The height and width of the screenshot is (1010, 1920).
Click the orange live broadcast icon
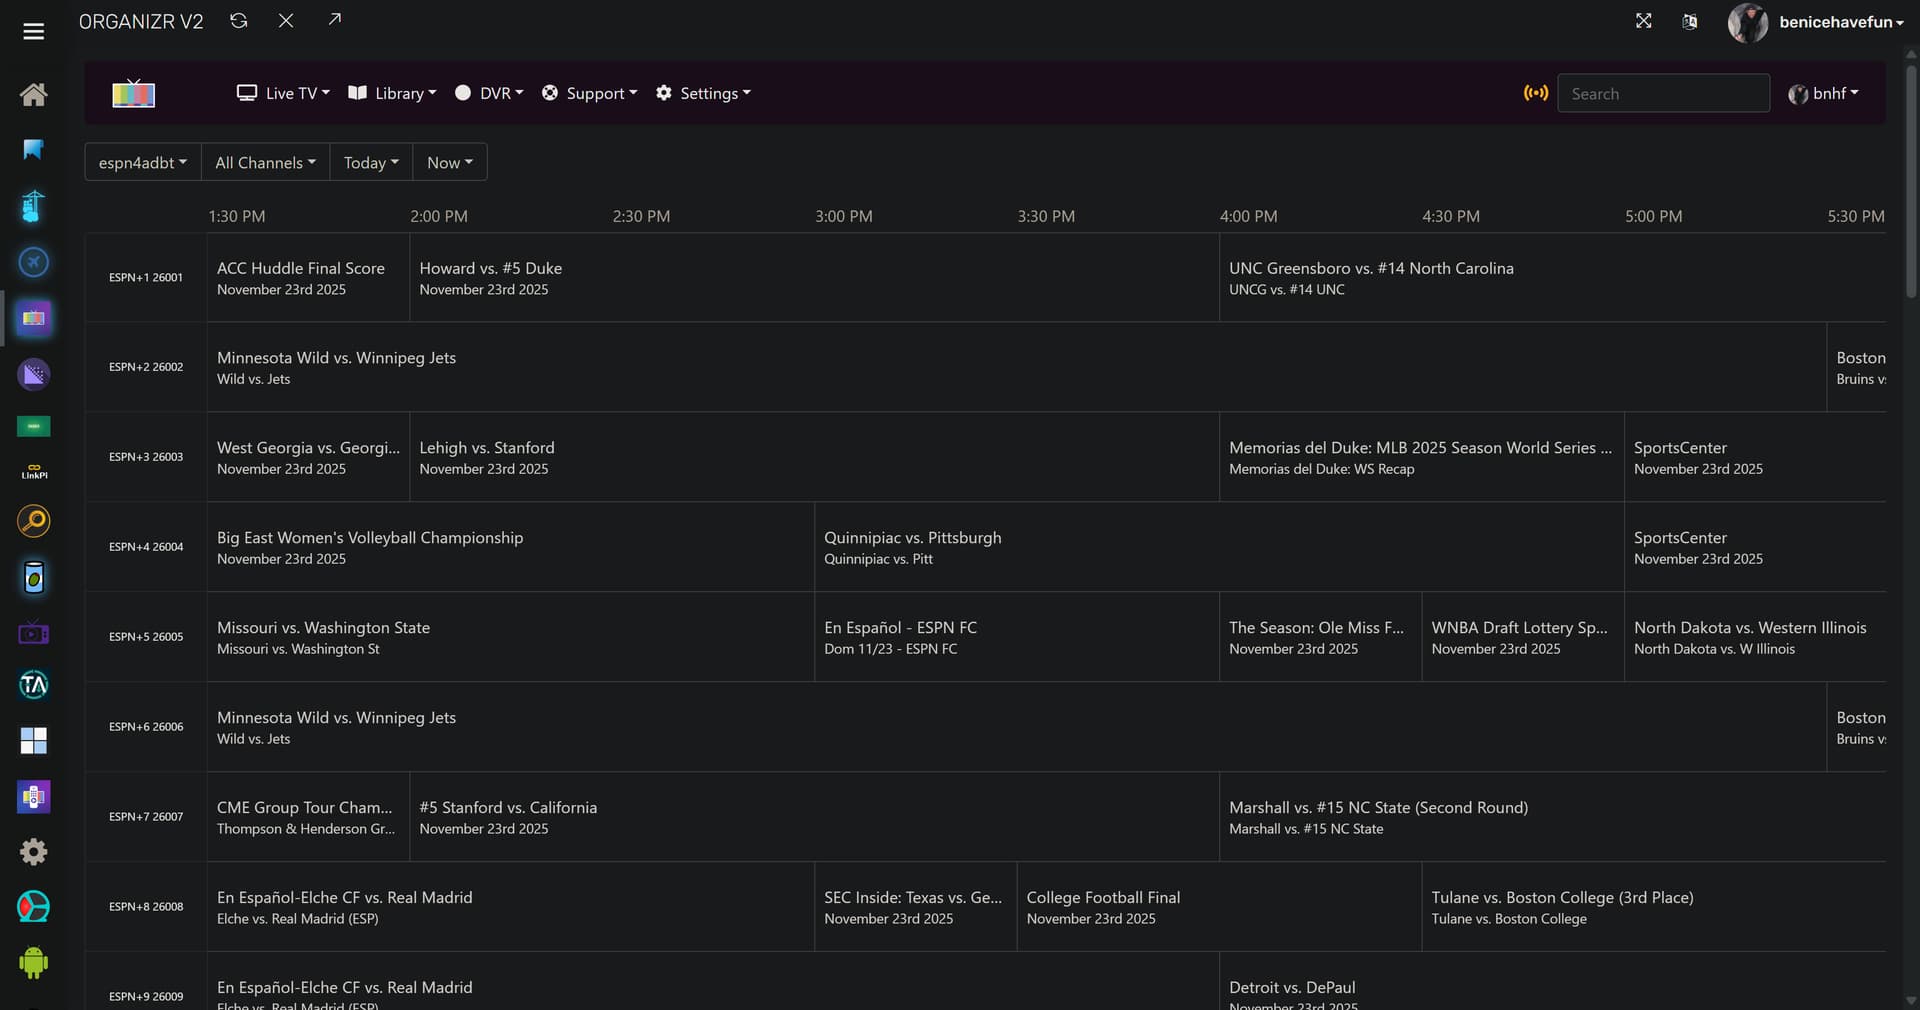point(1535,93)
